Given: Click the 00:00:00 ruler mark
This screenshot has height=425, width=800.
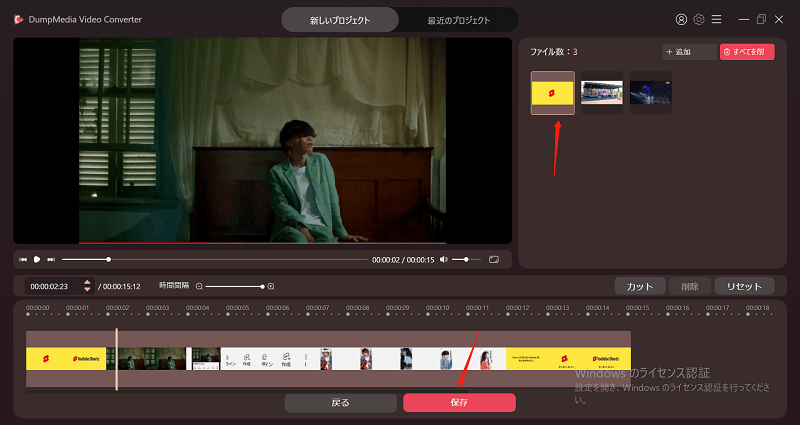Looking at the screenshot, I should (38, 308).
